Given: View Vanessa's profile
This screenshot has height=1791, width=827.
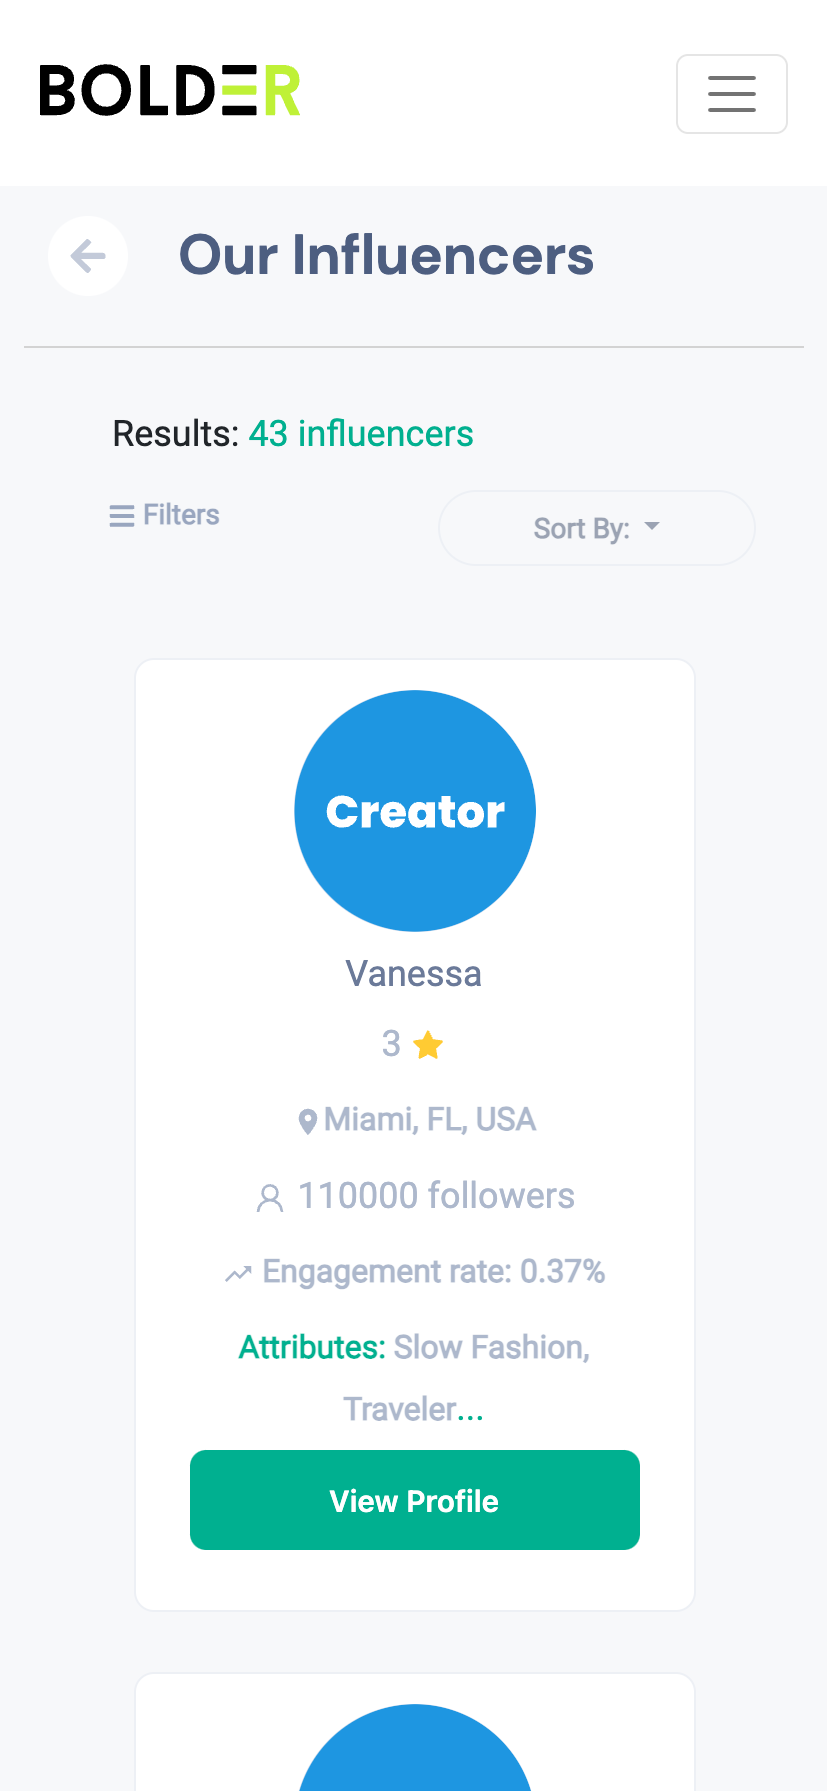Looking at the screenshot, I should point(415,1500).
